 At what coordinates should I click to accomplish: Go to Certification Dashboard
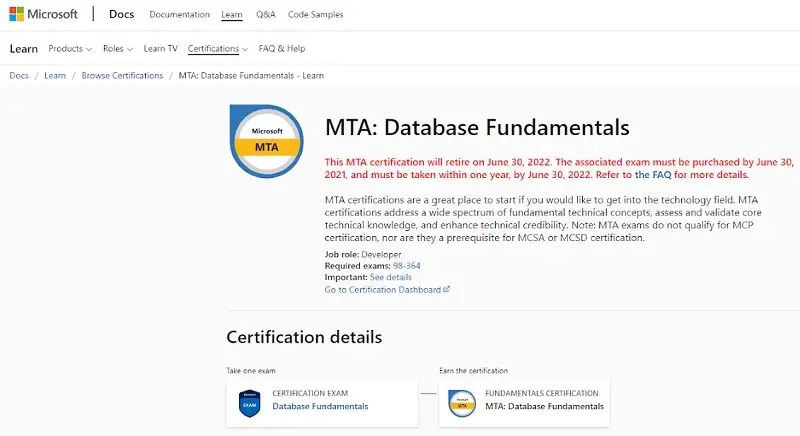tap(383, 290)
